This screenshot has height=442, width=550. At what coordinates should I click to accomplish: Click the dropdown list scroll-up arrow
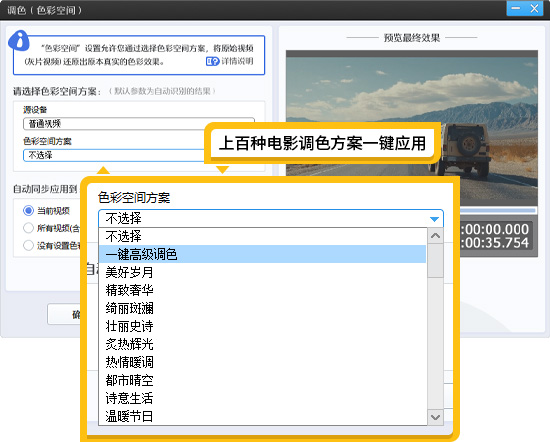pyautogui.click(x=435, y=236)
